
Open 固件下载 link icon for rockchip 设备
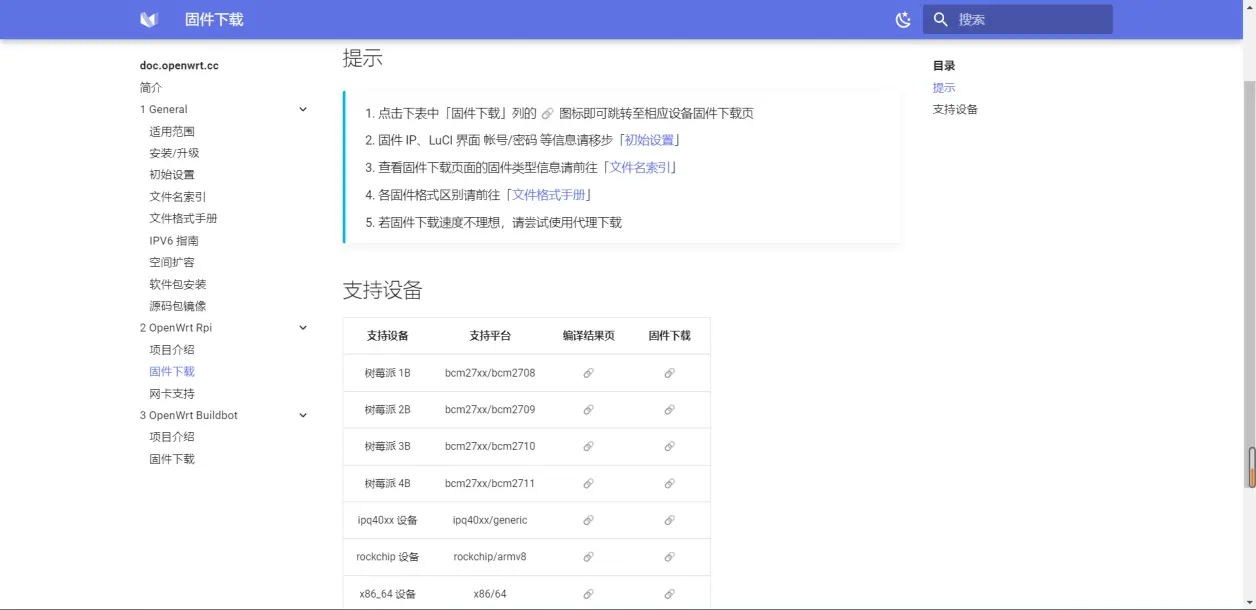coord(669,557)
